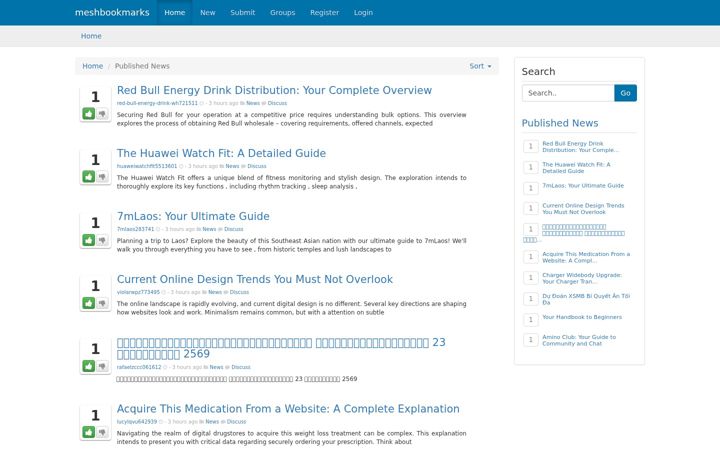The image size is (720, 450).
Task: Open Groups in the top navigation
Action: [282, 12]
